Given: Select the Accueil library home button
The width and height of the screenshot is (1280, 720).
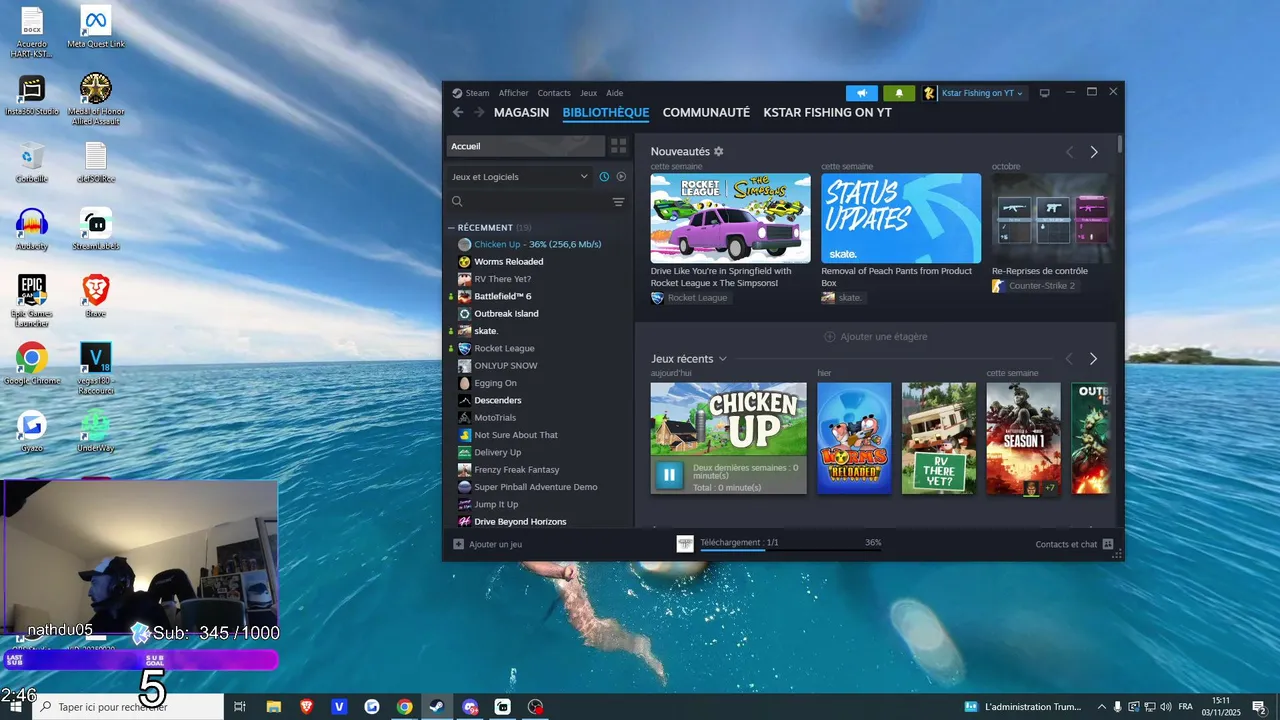Looking at the screenshot, I should pyautogui.click(x=526, y=146).
